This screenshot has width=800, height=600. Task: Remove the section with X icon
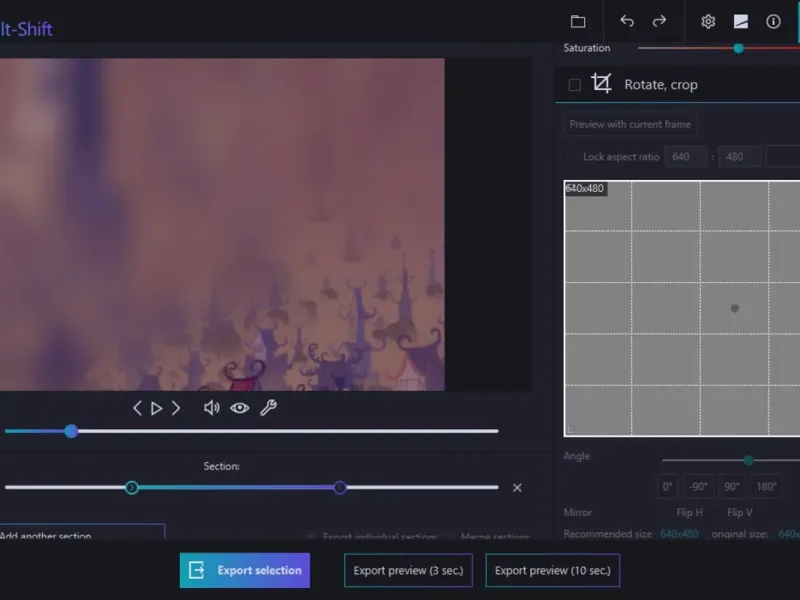click(517, 488)
